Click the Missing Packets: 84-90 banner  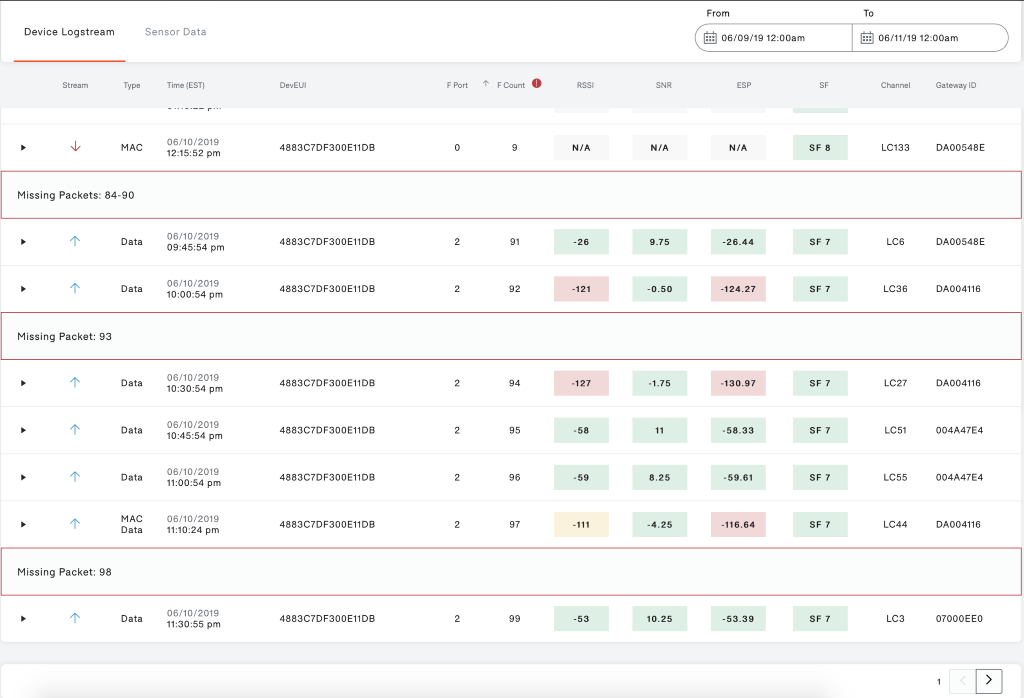tap(511, 195)
